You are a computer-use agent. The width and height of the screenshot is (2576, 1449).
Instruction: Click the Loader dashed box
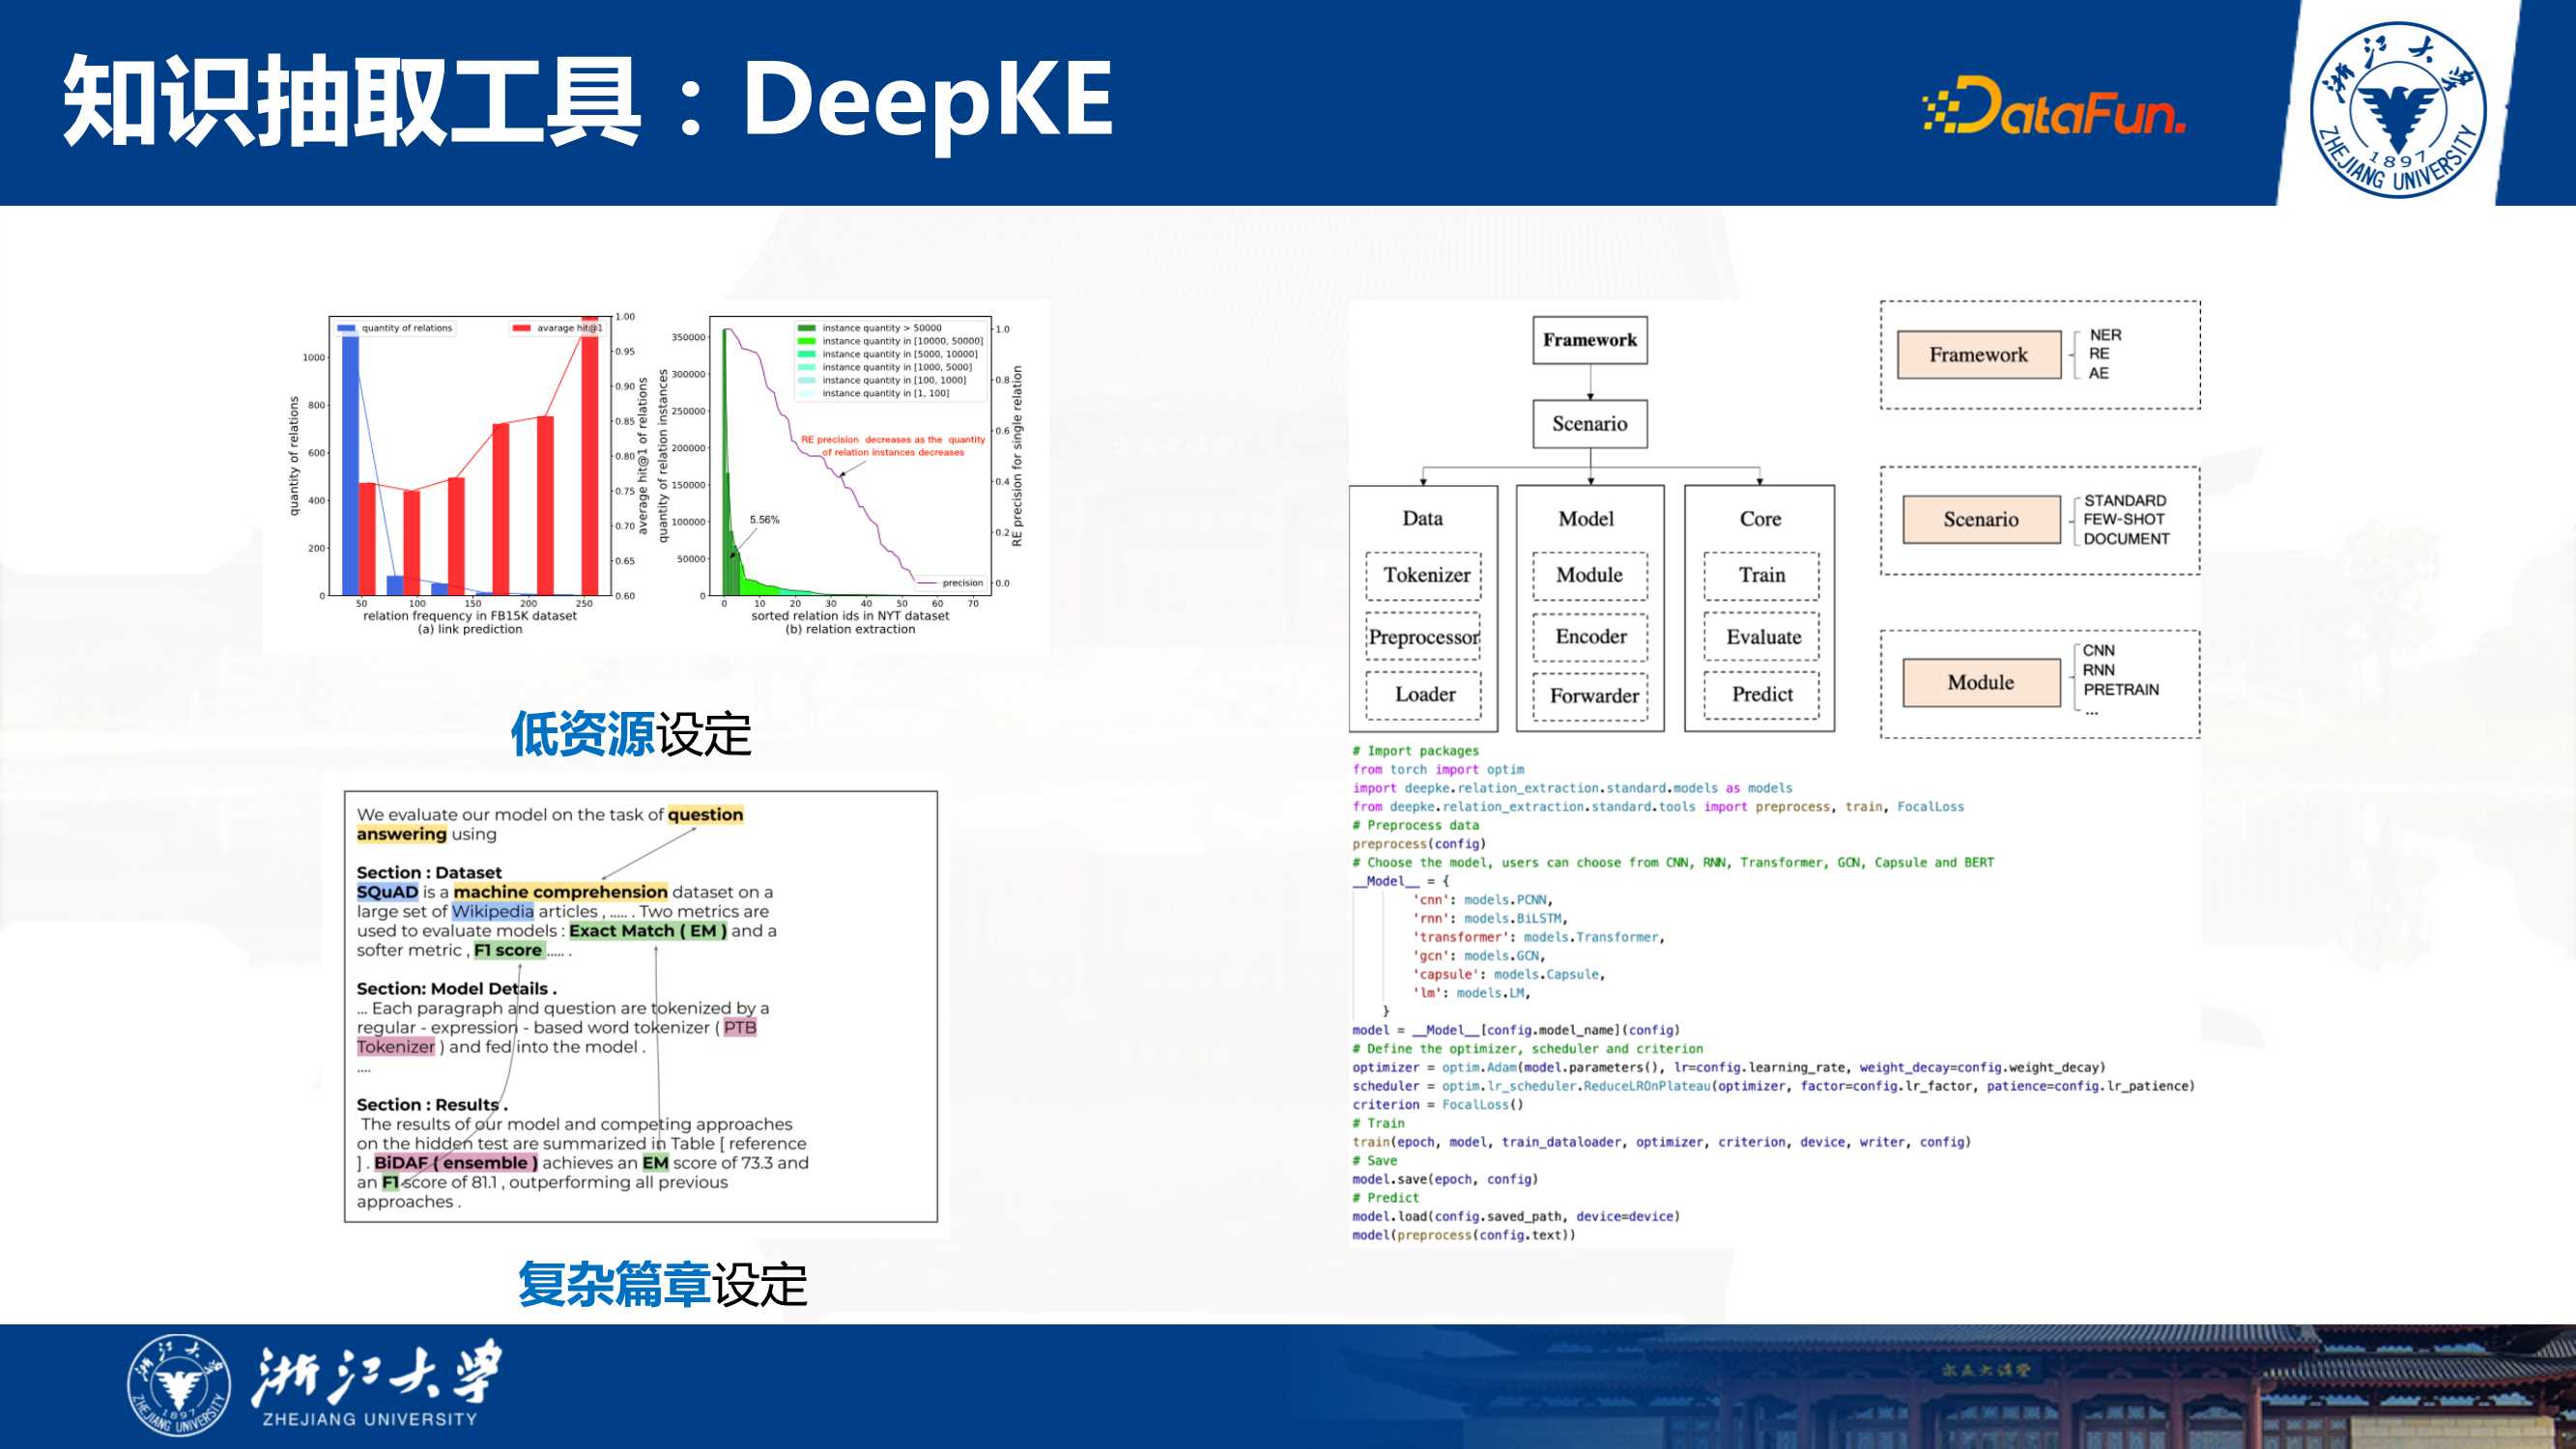[1424, 695]
